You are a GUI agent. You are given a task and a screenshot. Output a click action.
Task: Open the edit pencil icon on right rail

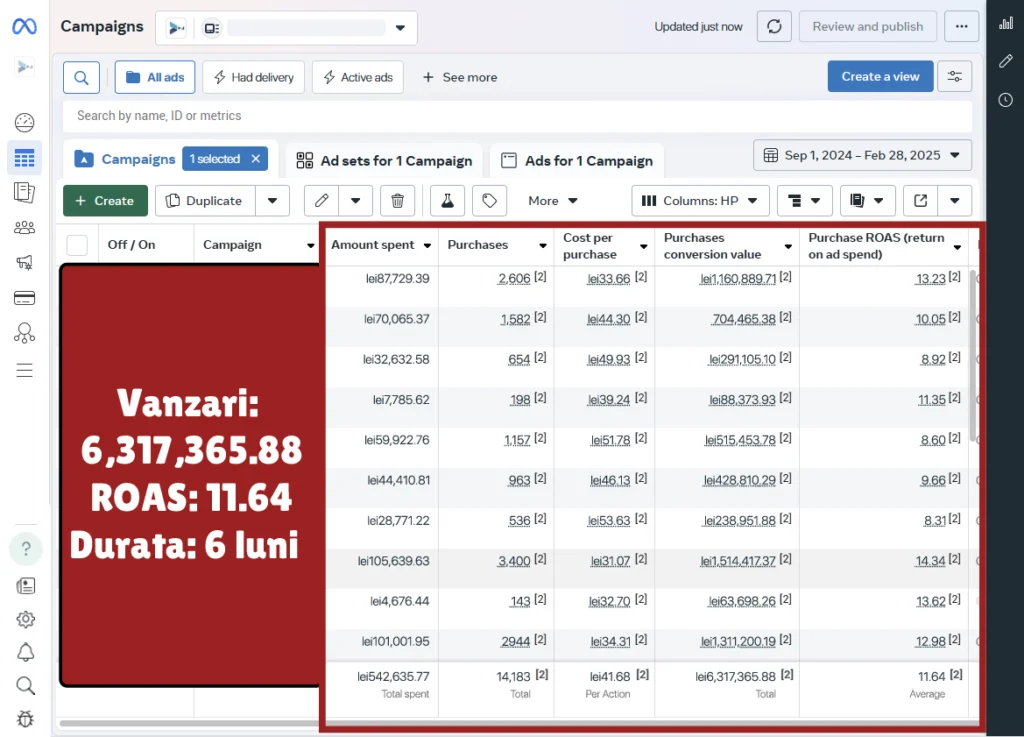tap(1006, 61)
